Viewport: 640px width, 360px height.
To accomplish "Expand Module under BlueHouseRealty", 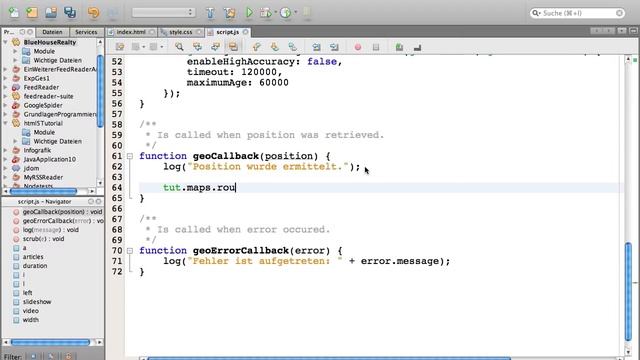I will [15, 51].
